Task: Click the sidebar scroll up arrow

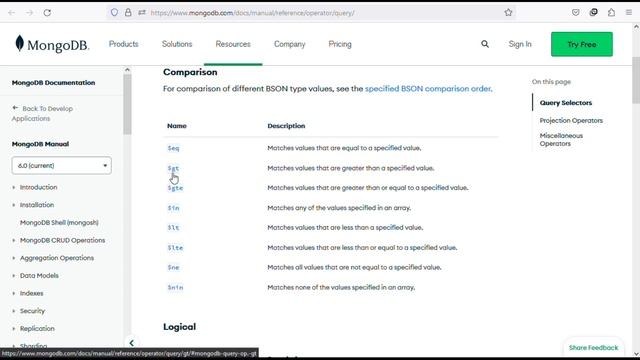Action: click(127, 70)
